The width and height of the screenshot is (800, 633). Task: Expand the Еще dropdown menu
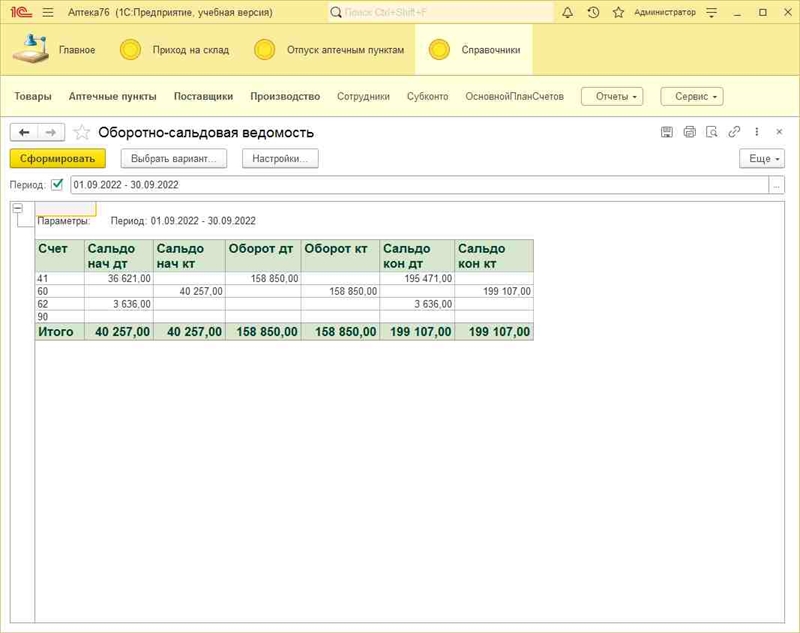coord(762,159)
